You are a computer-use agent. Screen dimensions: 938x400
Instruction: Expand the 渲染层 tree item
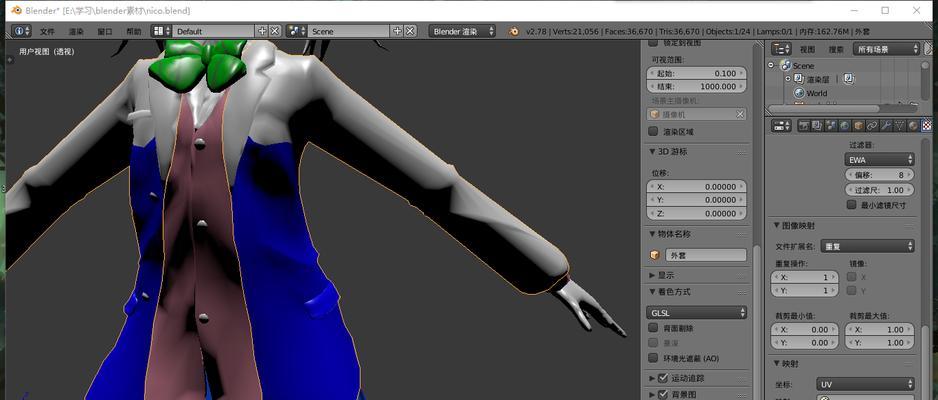[788, 78]
